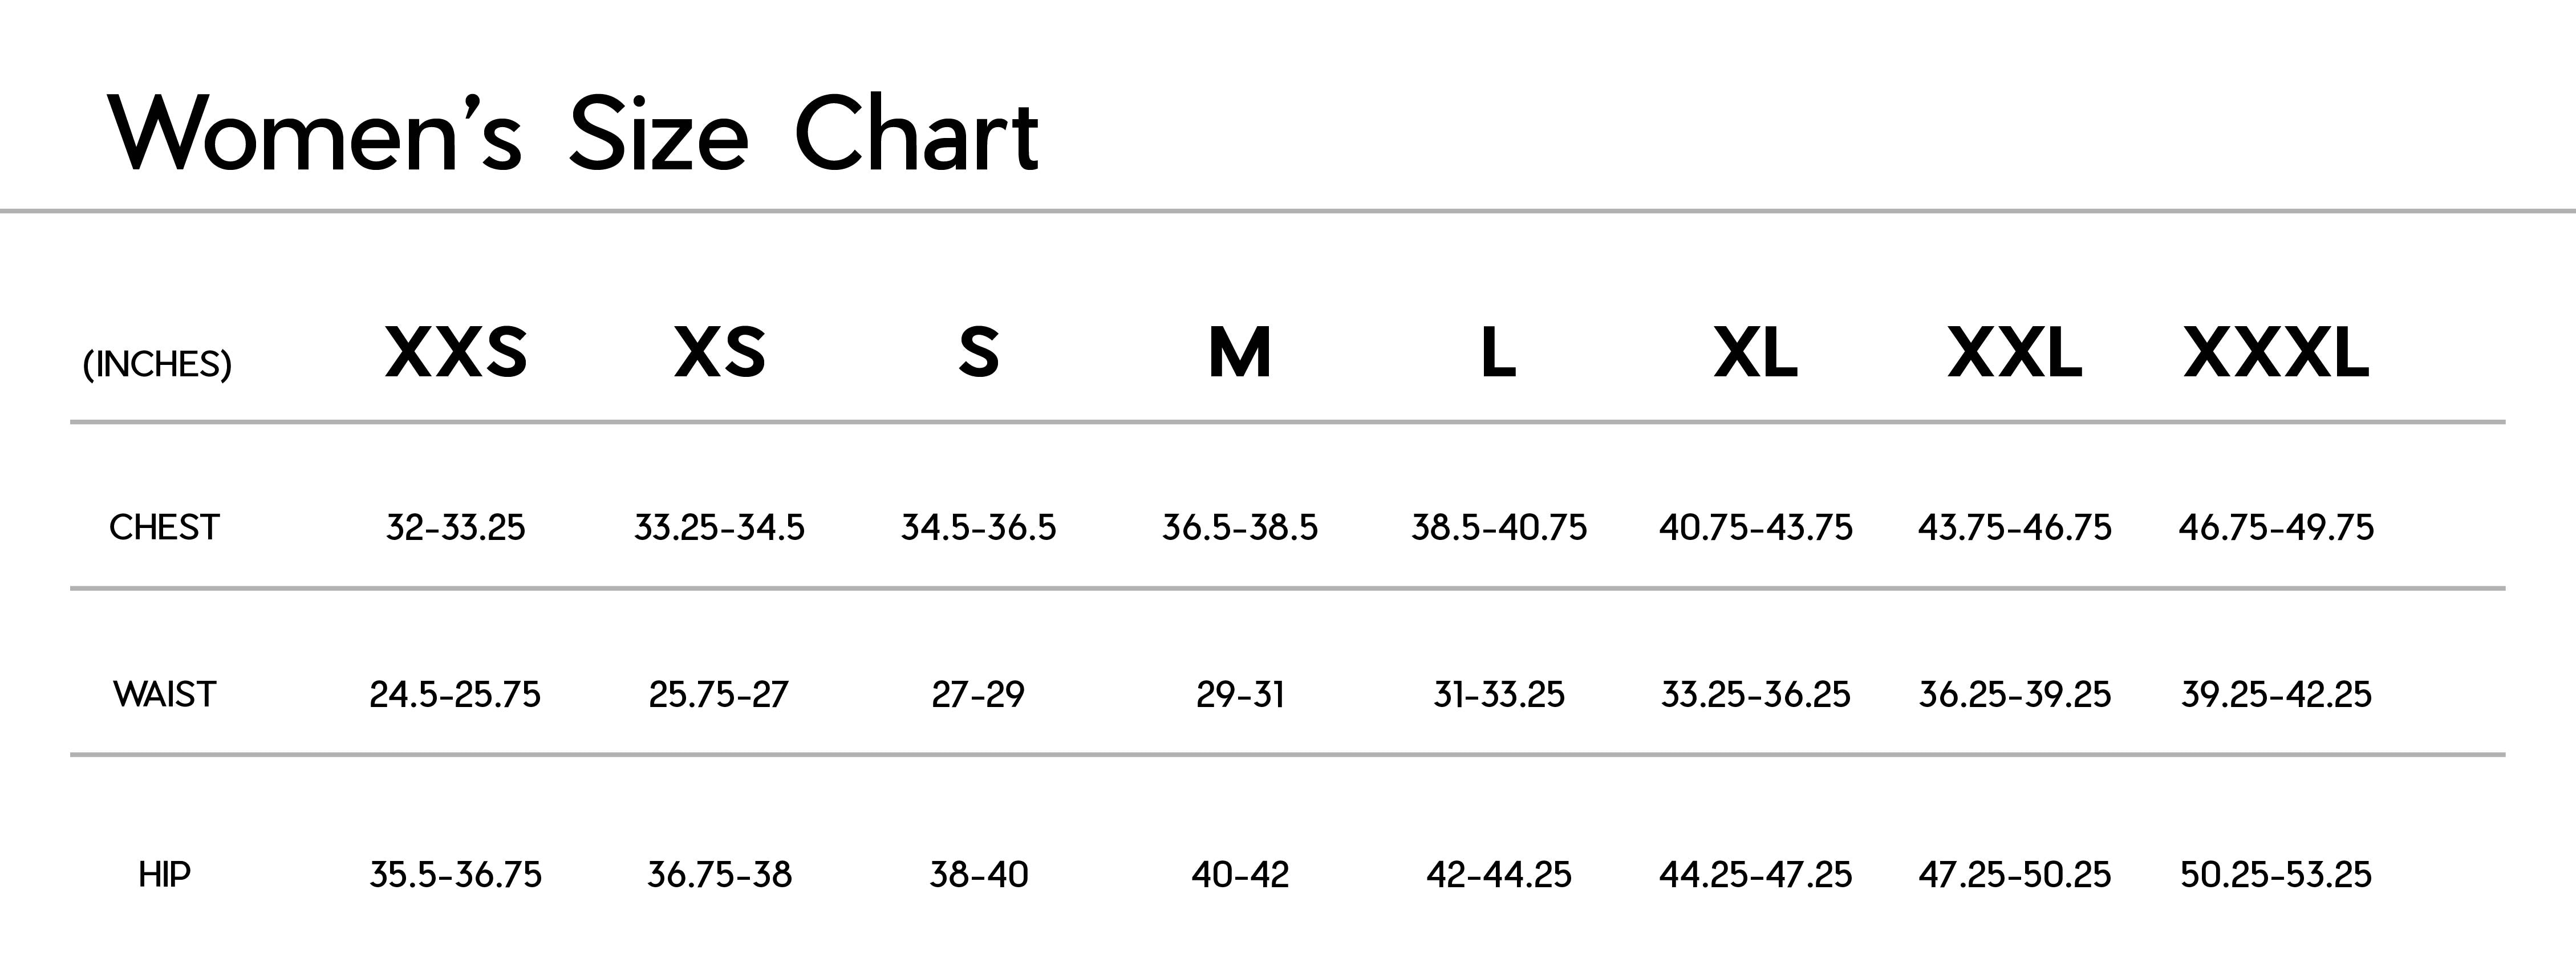Viewport: 2576px width, 979px height.
Task: Select the XS size column header
Action: click(720, 353)
